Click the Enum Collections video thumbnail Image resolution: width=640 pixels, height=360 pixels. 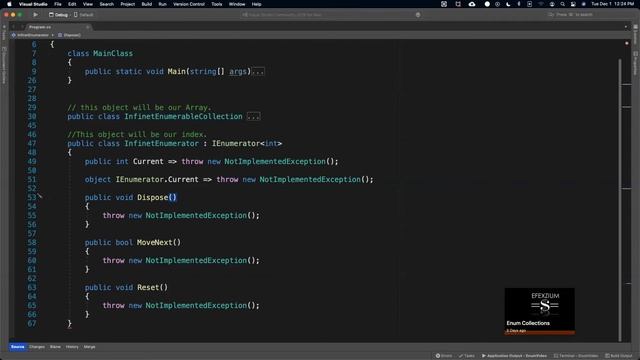(x=539, y=311)
